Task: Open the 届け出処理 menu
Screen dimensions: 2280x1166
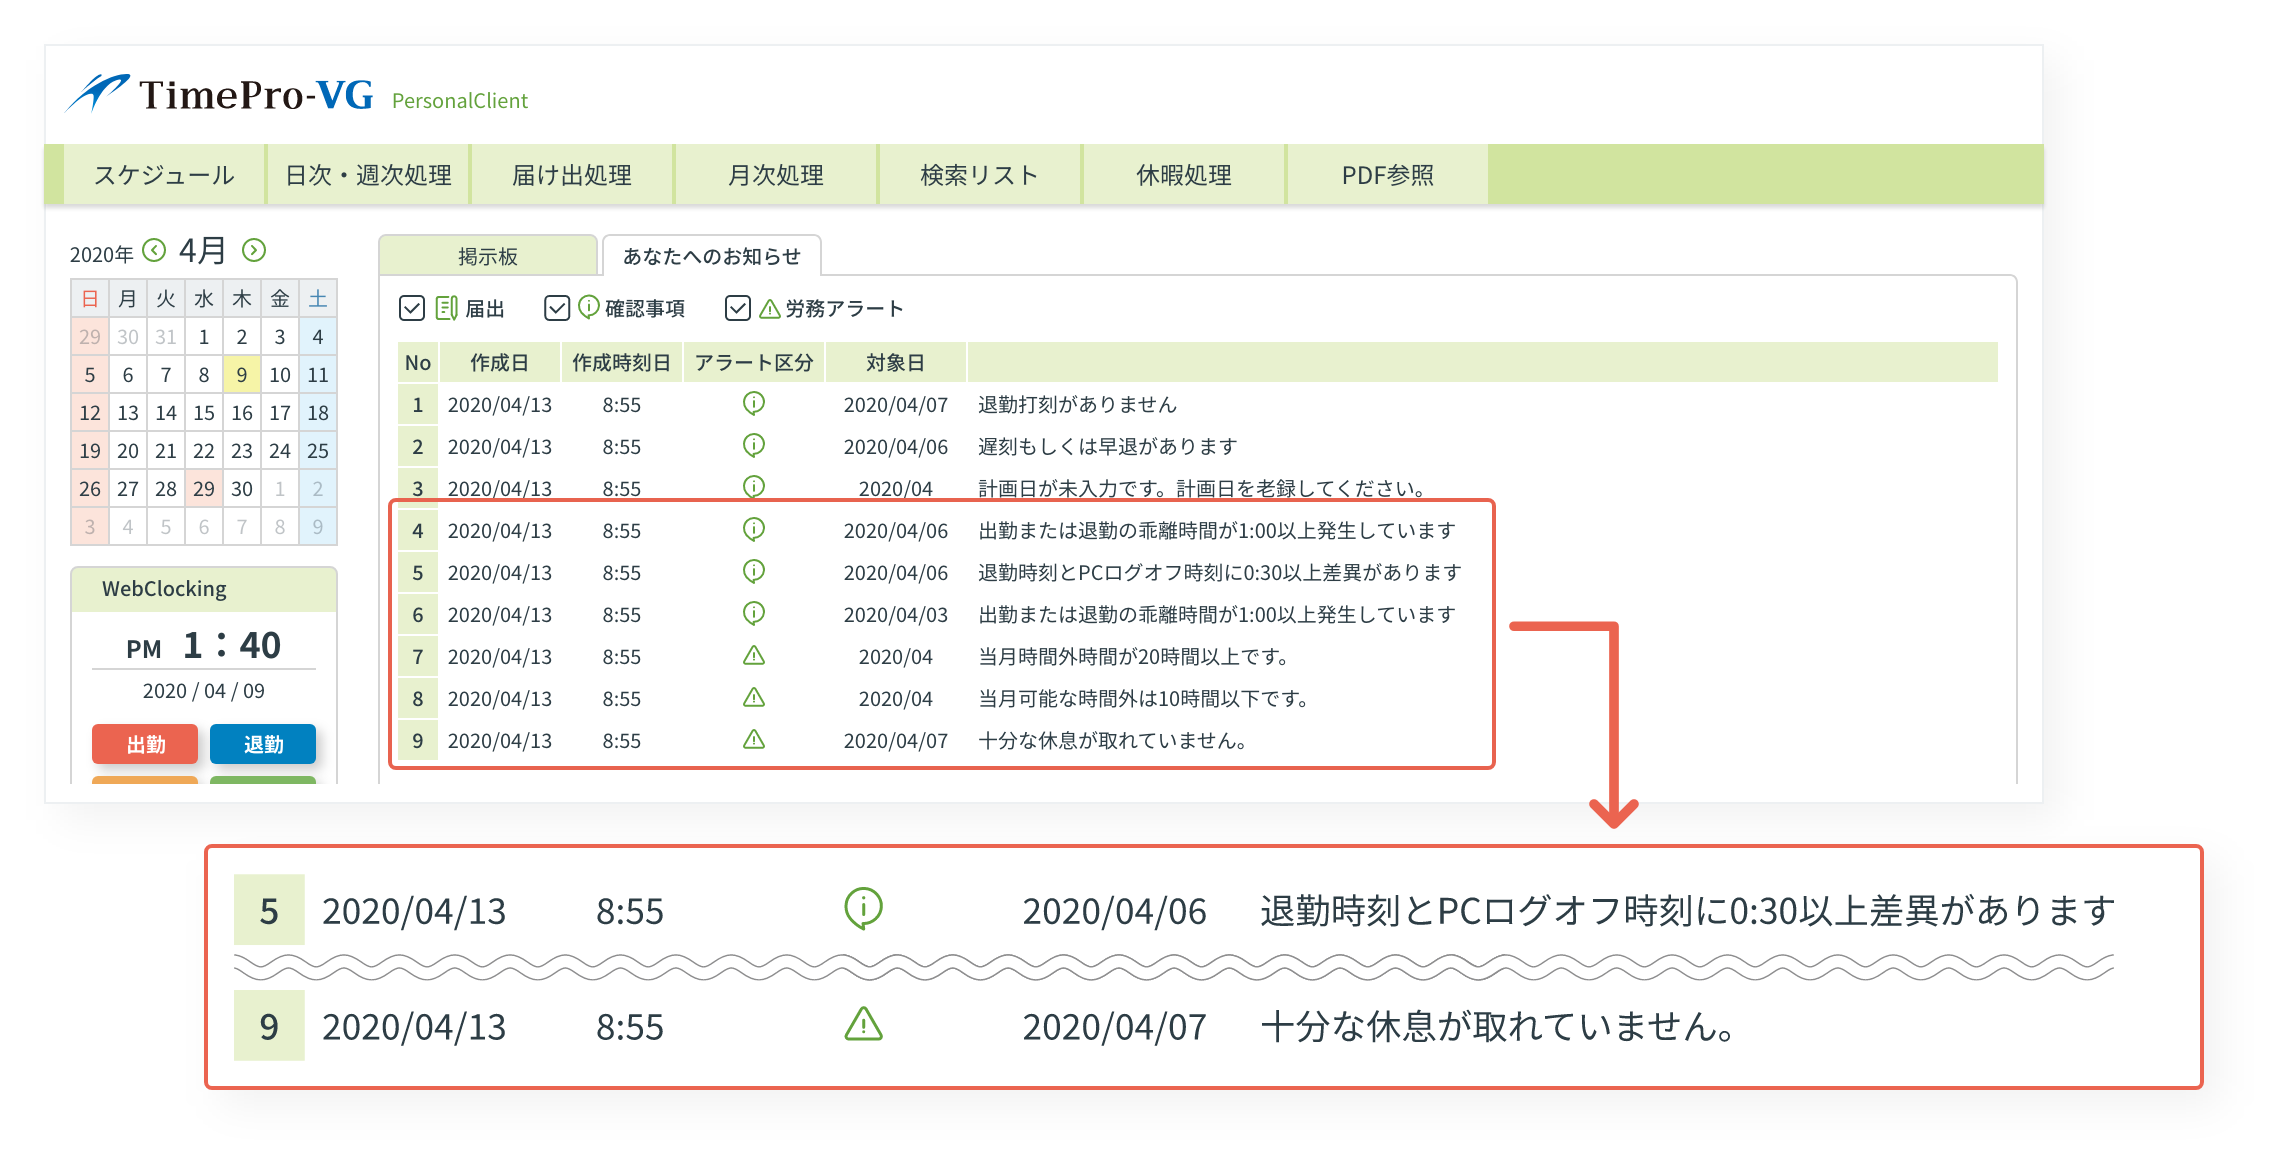Action: pyautogui.click(x=572, y=175)
